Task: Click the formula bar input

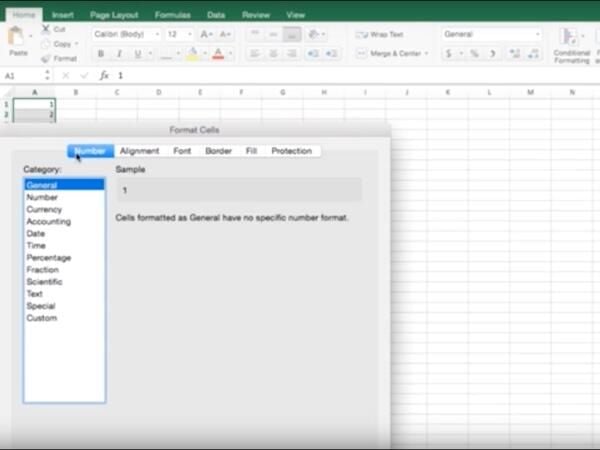Action: pos(356,76)
